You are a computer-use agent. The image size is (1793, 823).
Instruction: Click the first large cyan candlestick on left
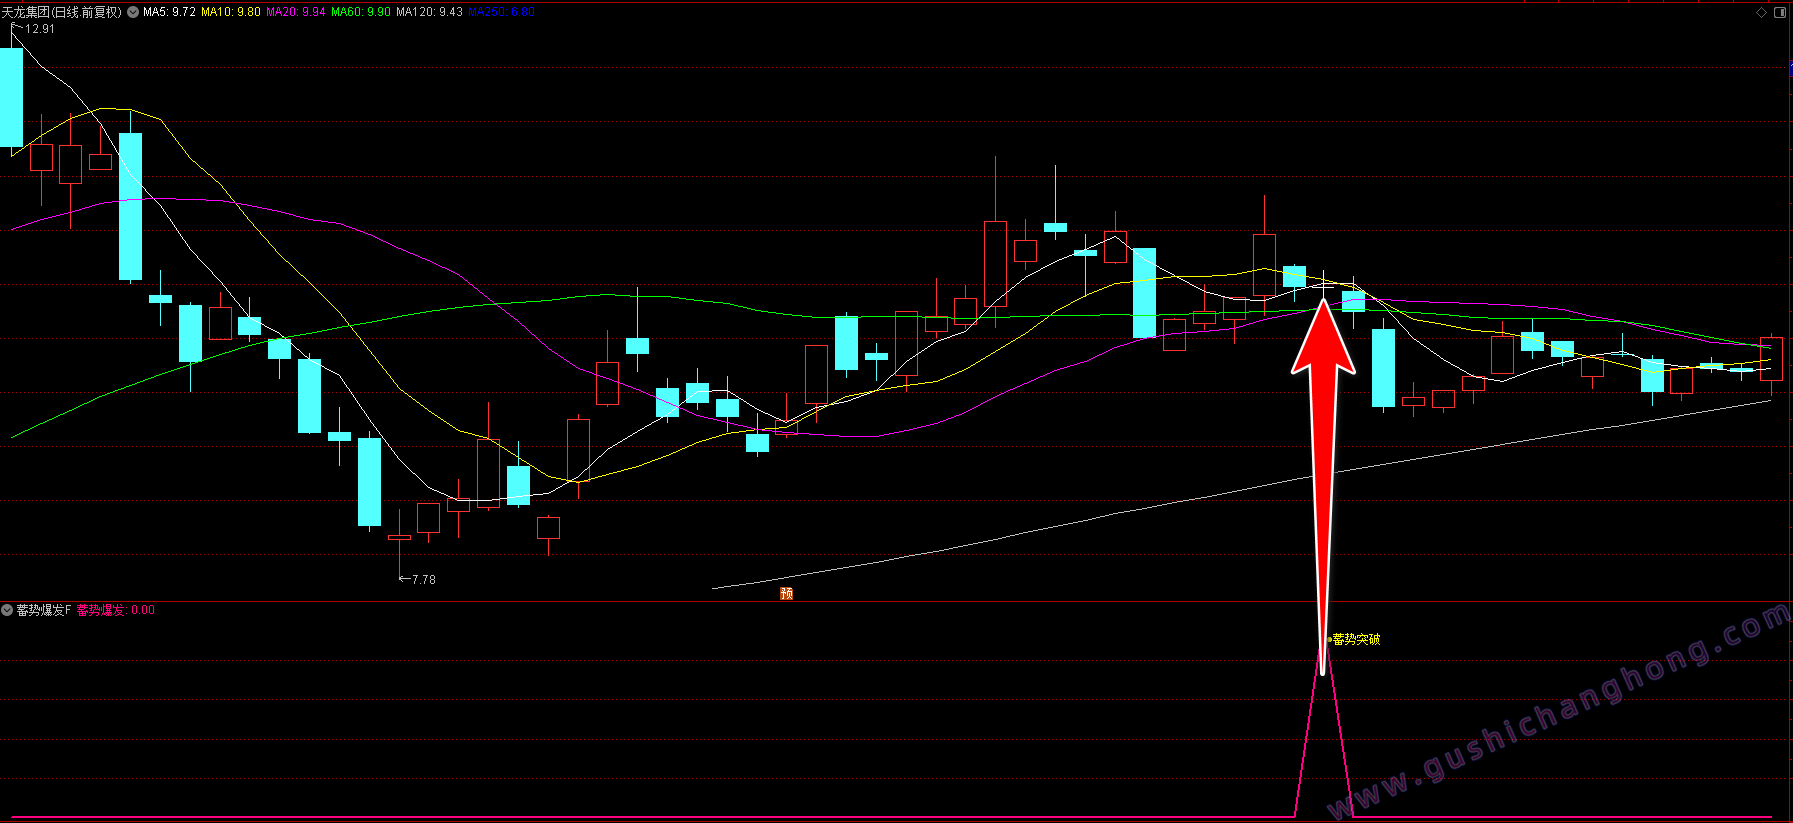click(x=11, y=97)
